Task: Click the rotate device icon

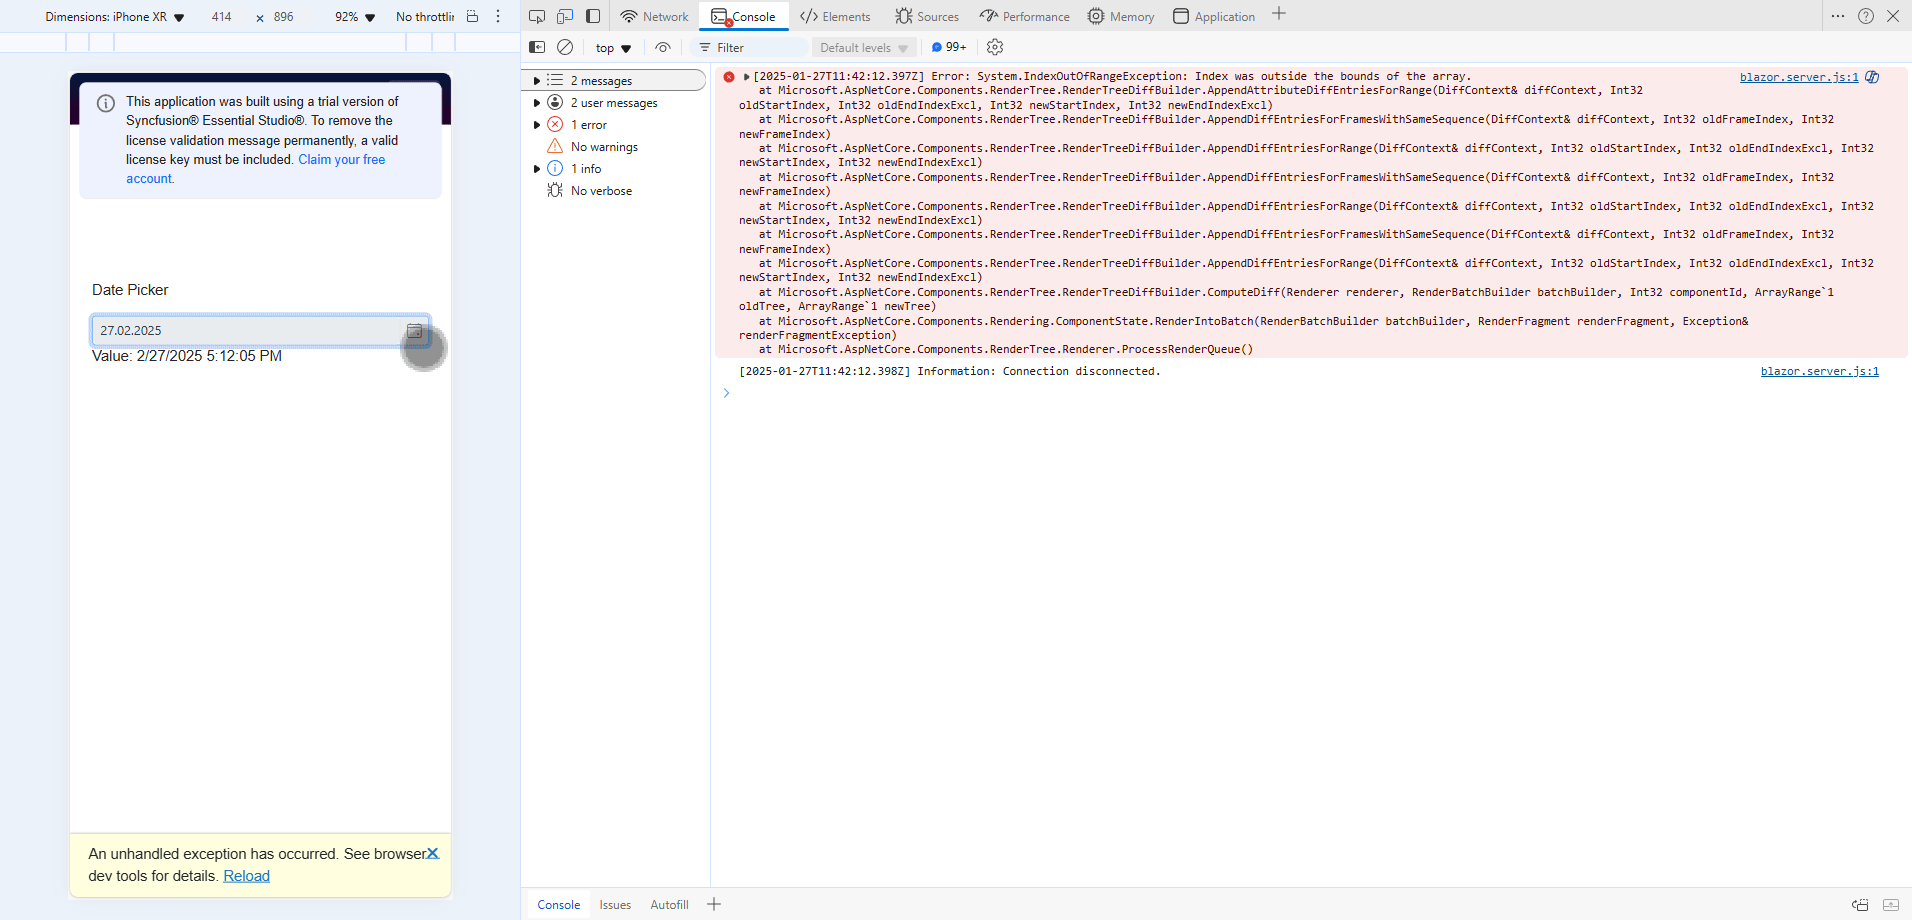Action: [x=473, y=16]
